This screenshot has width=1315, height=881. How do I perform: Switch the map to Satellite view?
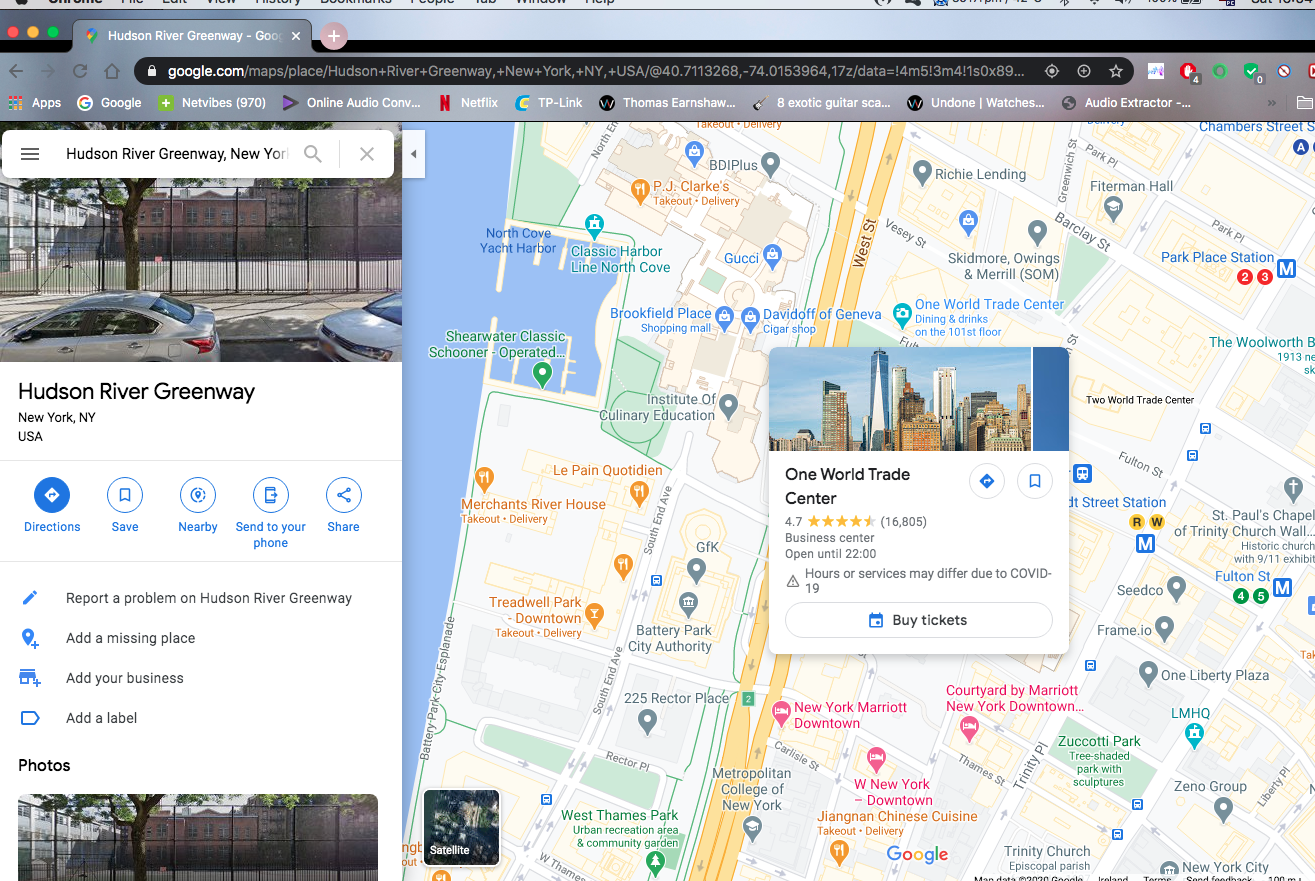[460, 827]
